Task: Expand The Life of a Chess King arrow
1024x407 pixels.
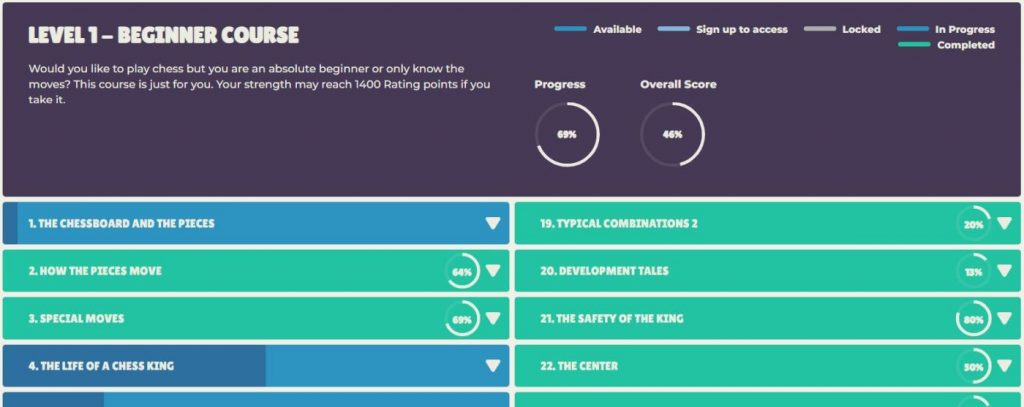Action: point(493,366)
